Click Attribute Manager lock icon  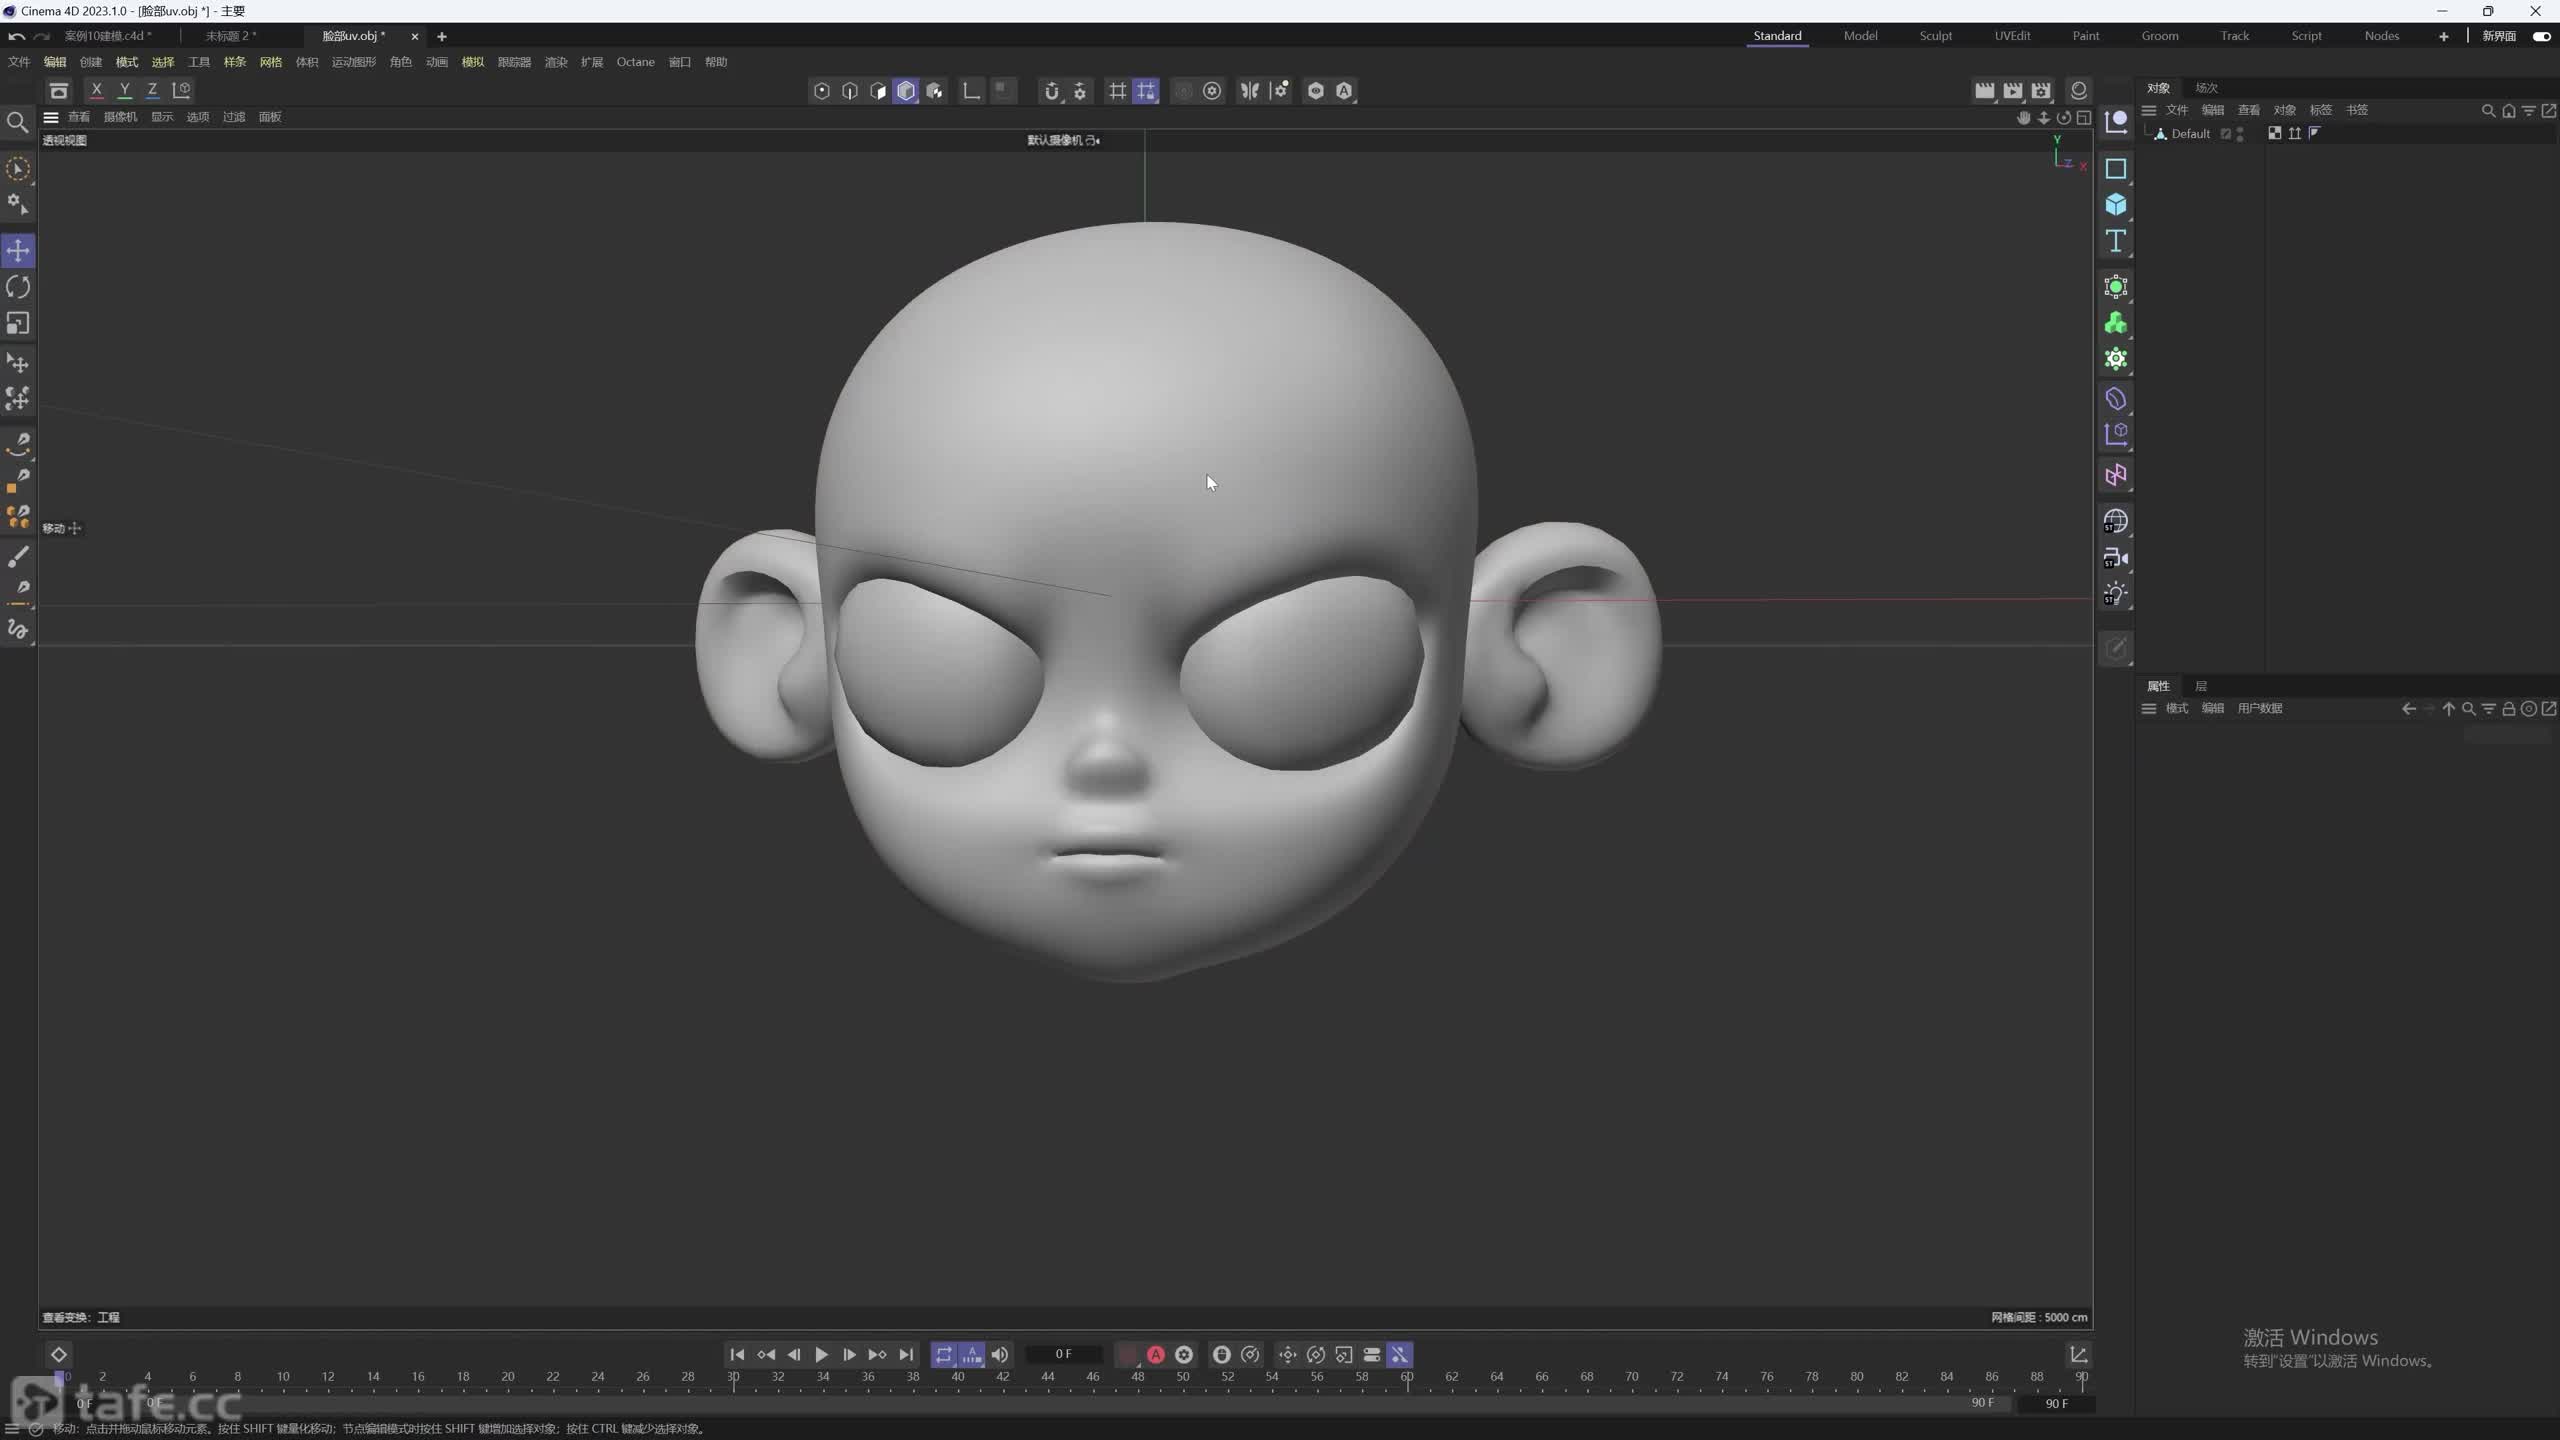pos(2508,709)
